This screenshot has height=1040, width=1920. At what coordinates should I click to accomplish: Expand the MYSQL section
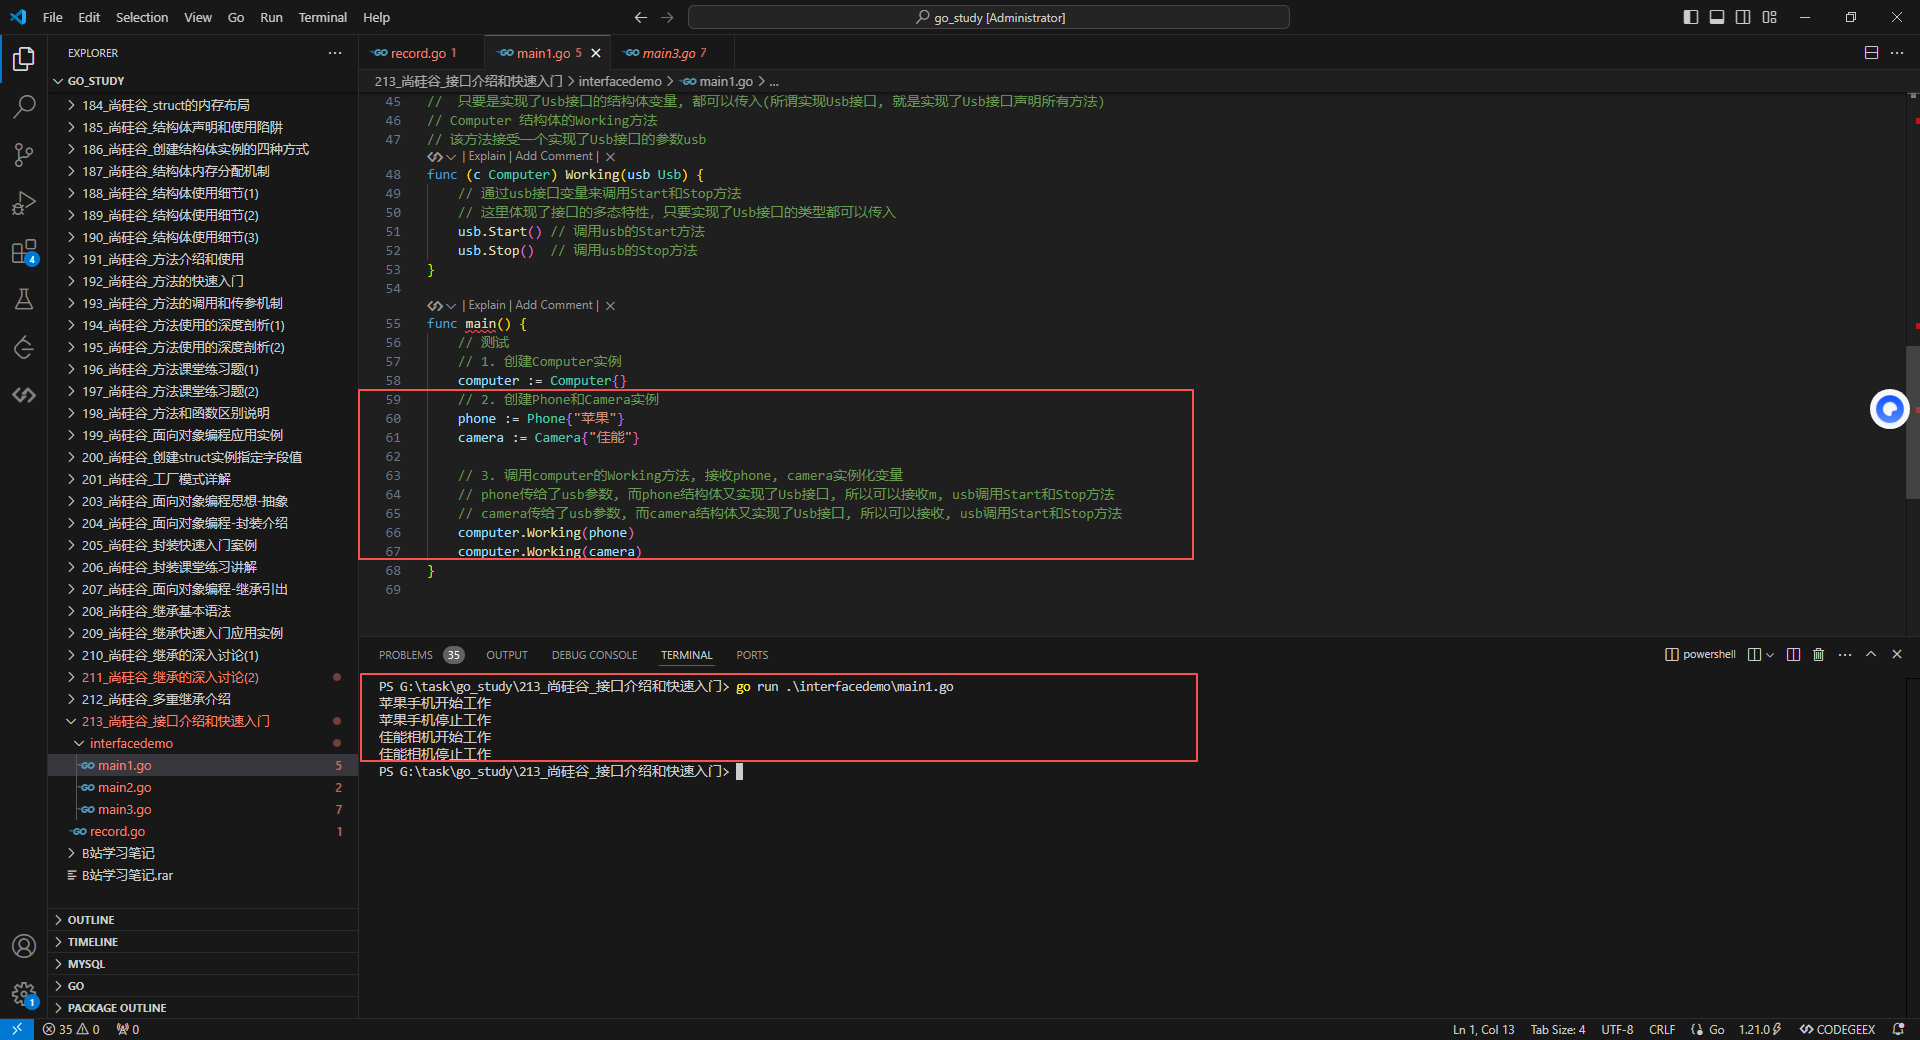click(x=203, y=964)
